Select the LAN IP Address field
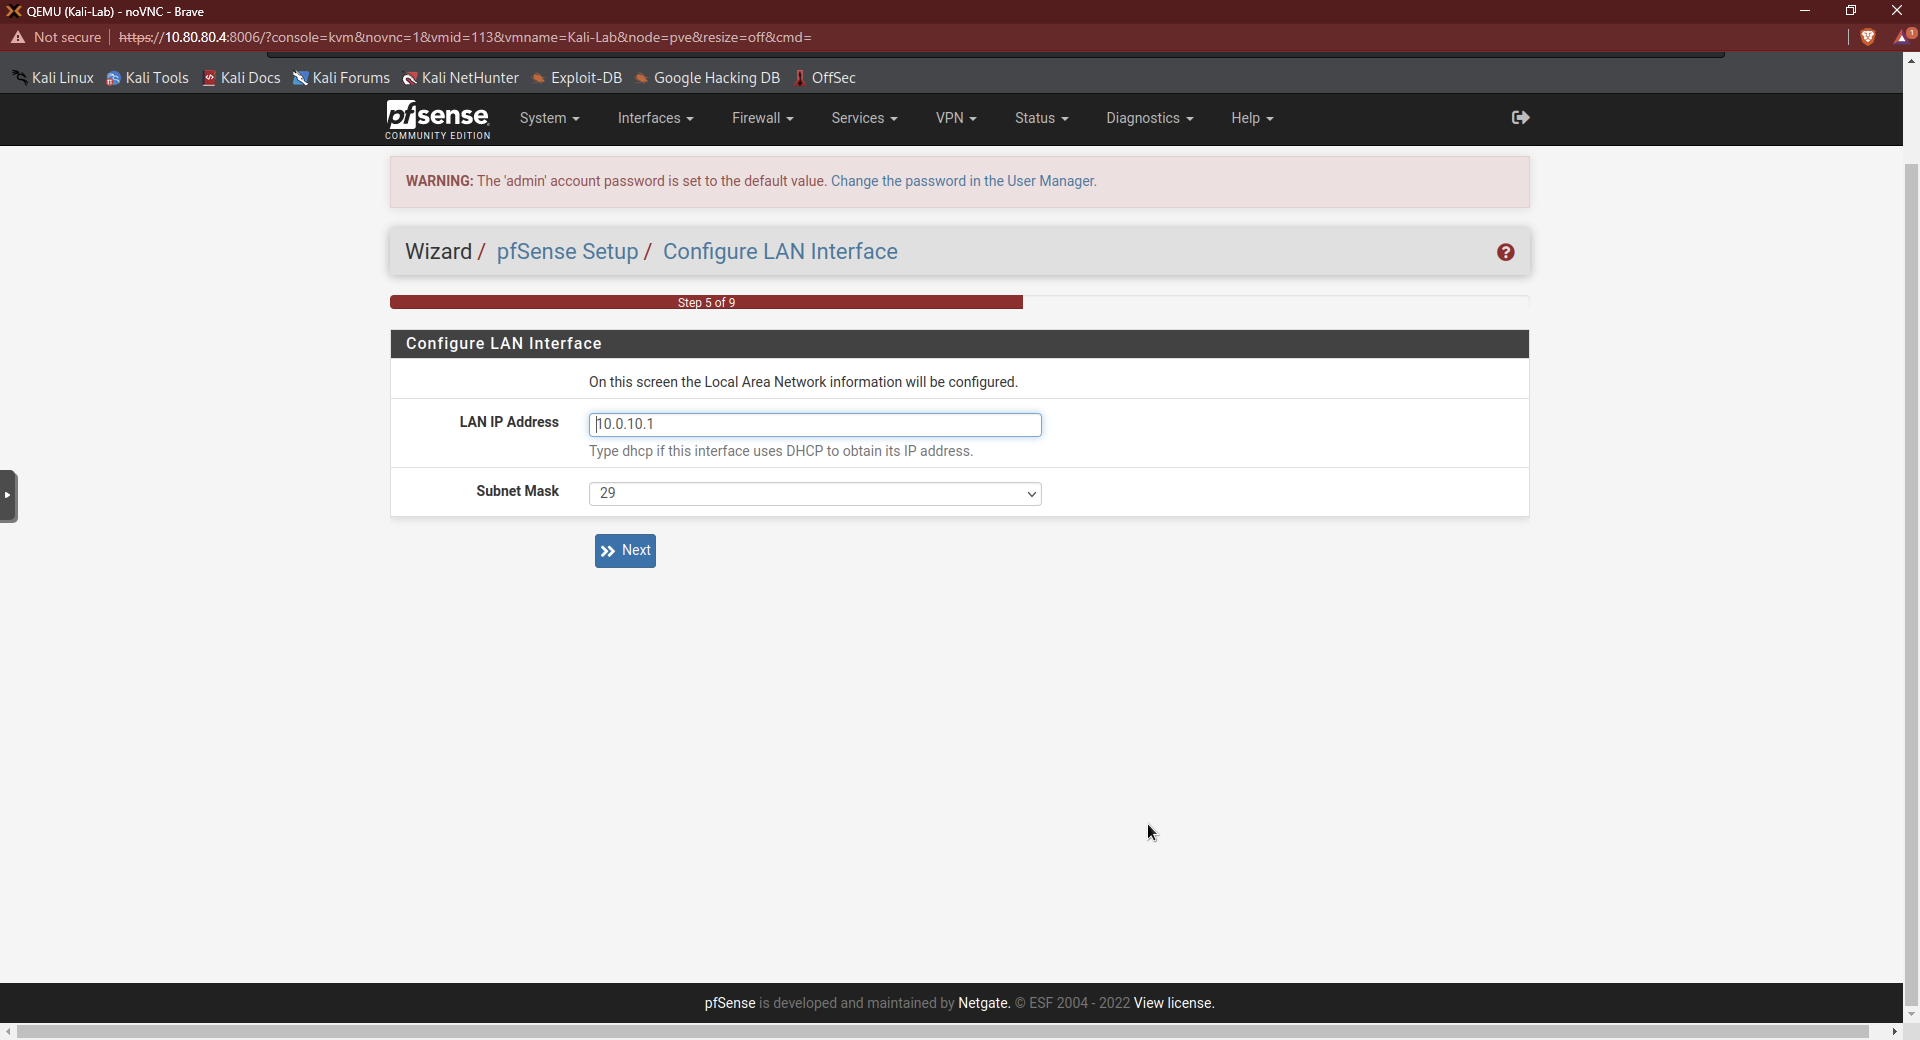The width and height of the screenshot is (1920, 1040). (815, 424)
